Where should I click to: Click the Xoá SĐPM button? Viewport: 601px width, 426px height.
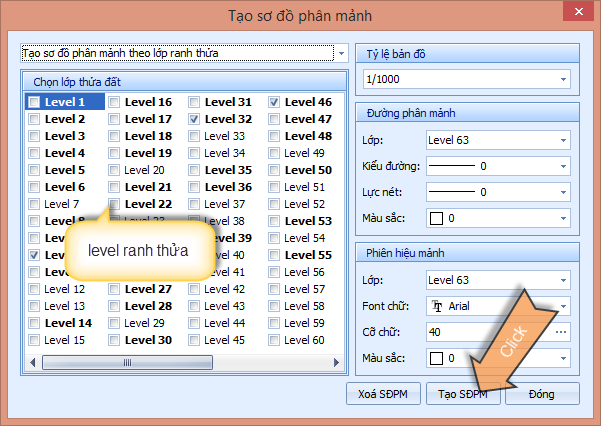[383, 393]
